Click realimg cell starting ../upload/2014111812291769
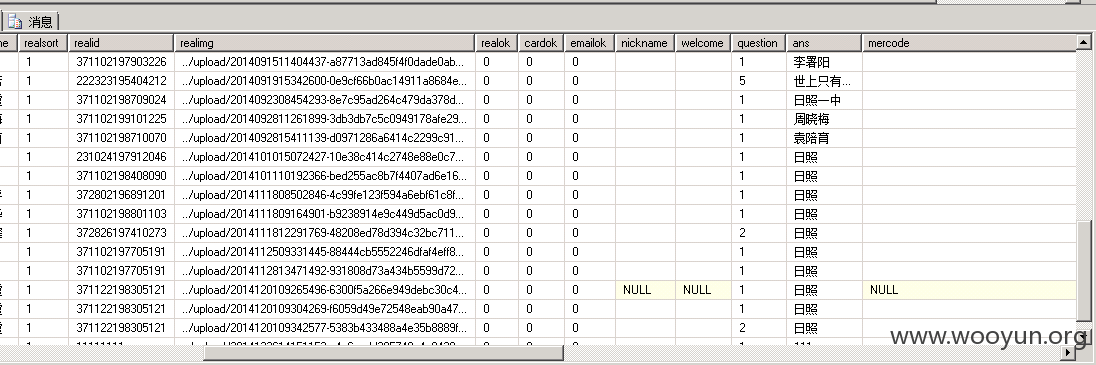Screen dimensions: 1096x365 pos(324,233)
